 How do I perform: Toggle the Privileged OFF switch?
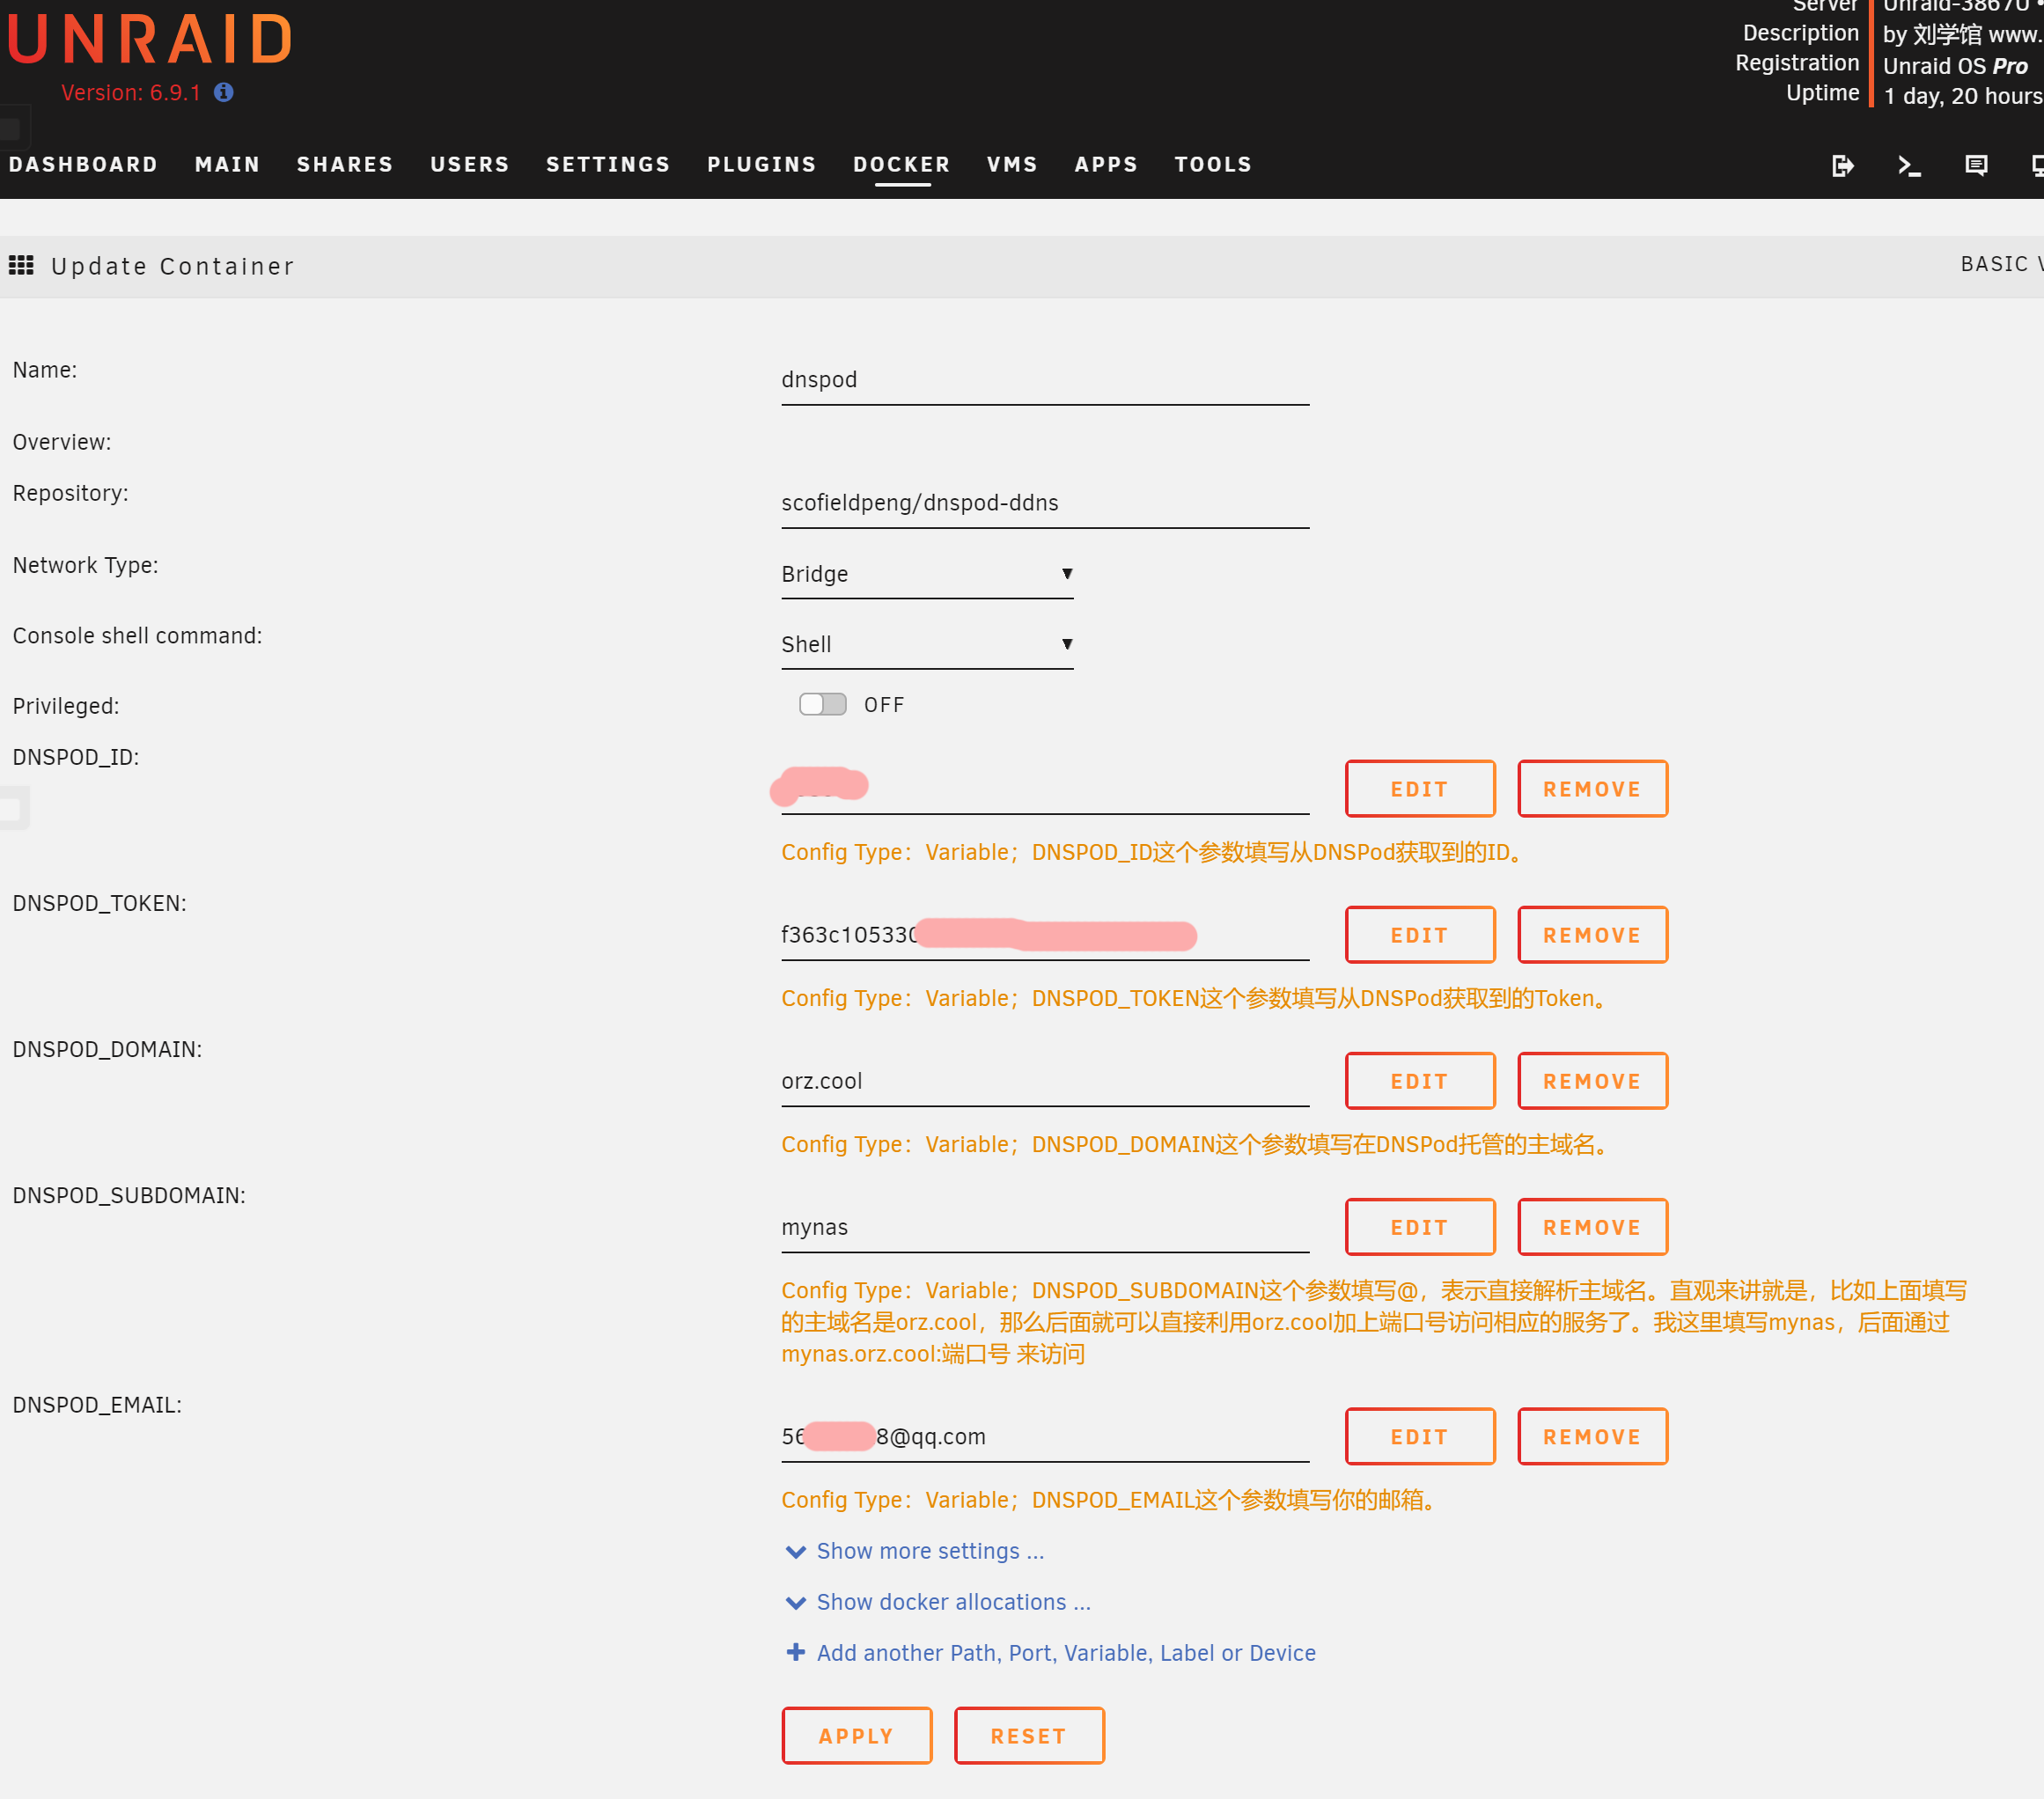tap(820, 704)
